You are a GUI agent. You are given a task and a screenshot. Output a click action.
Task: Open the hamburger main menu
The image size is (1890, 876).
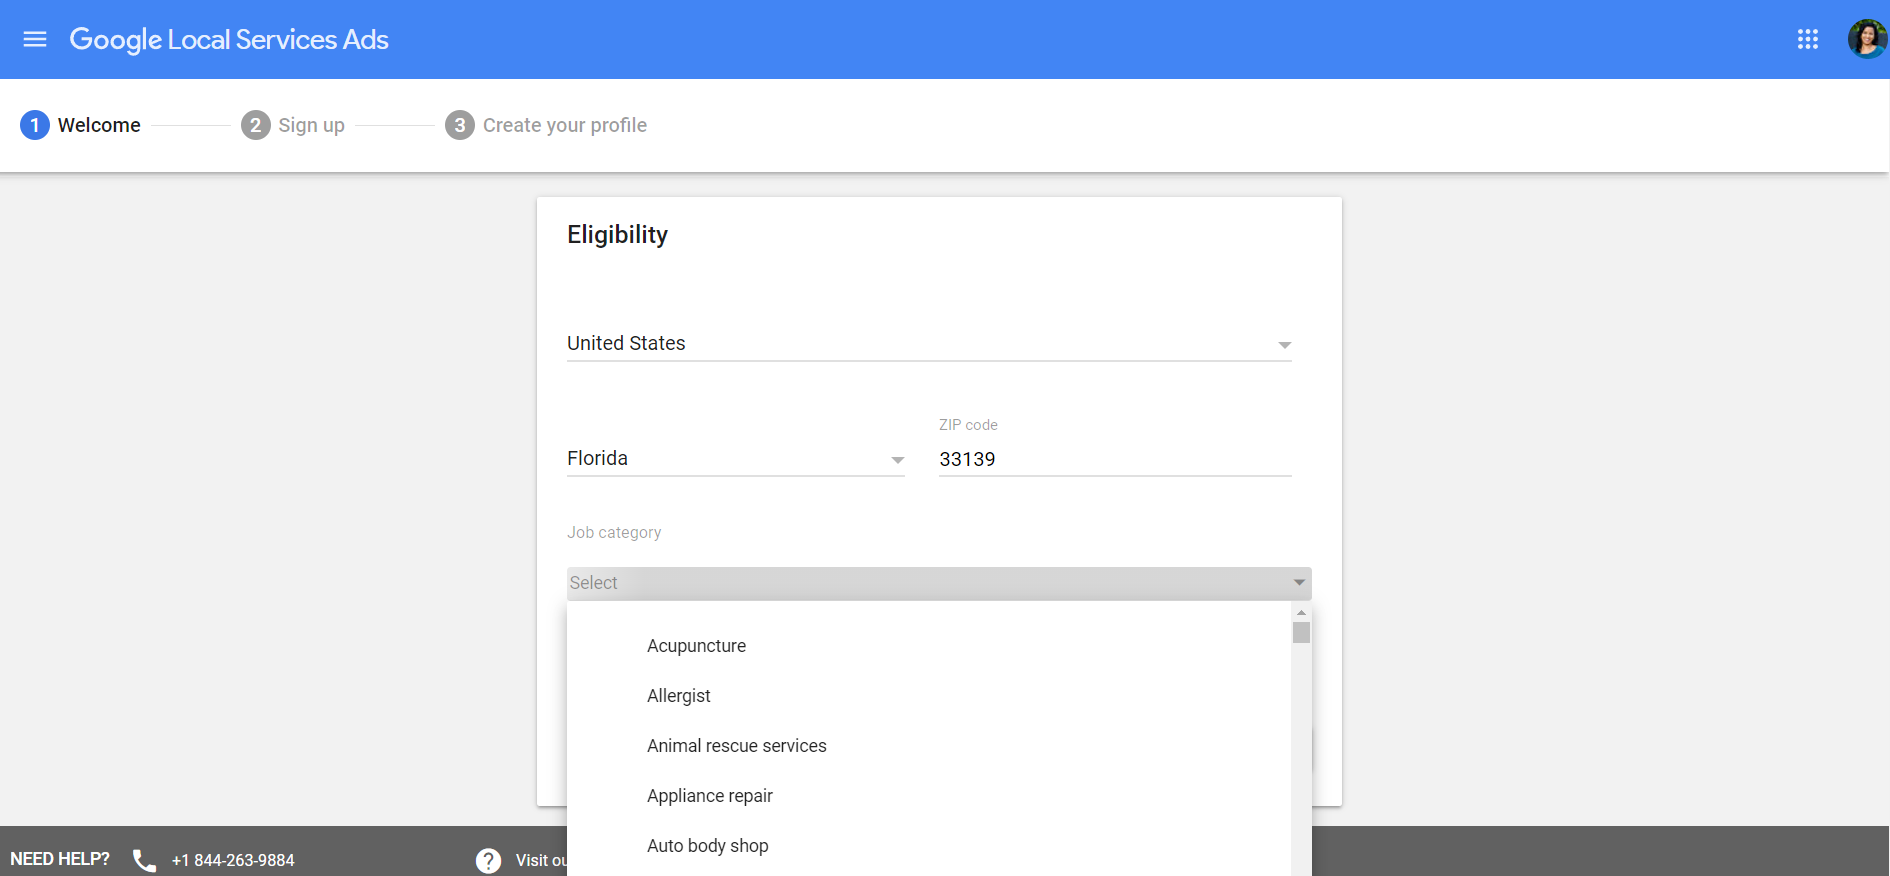coord(35,39)
